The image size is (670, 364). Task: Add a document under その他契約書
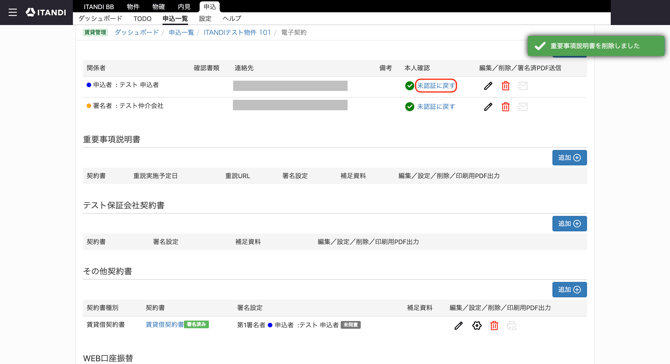[x=569, y=290]
